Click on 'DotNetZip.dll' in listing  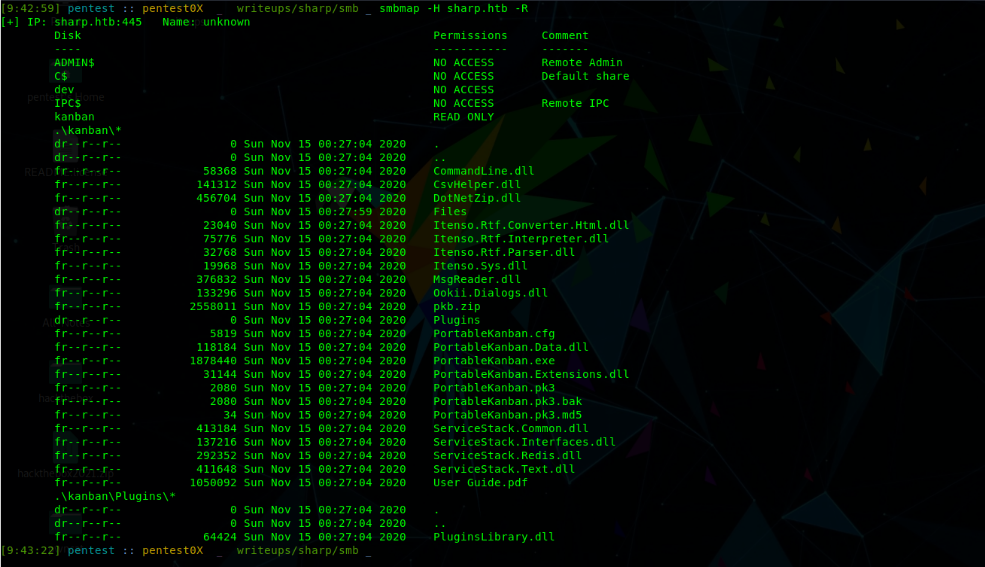pyautogui.click(x=477, y=198)
